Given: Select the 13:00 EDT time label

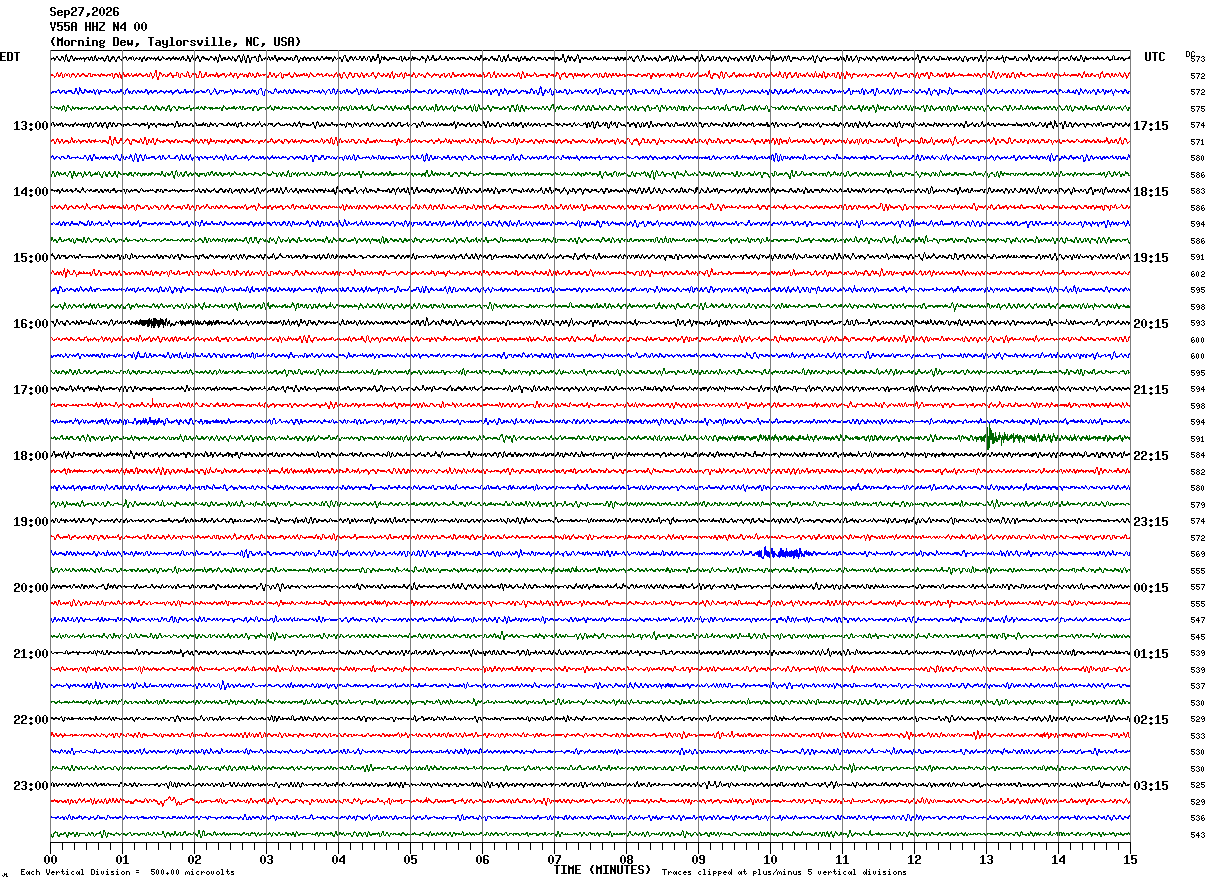Looking at the screenshot, I should pos(30,126).
